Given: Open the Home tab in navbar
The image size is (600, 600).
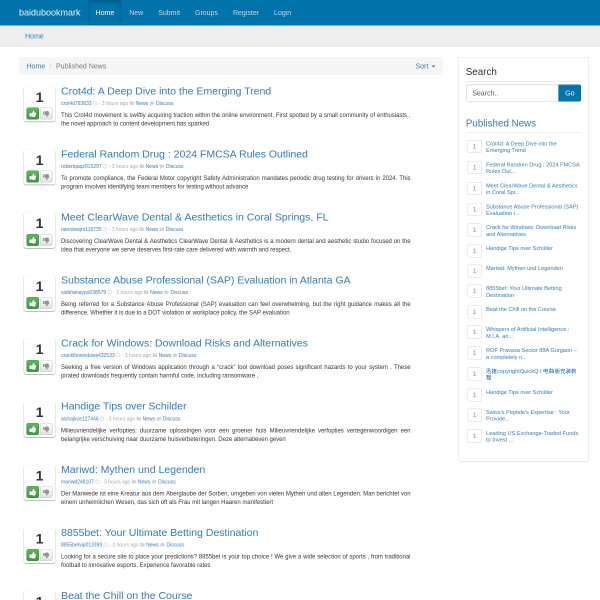Looking at the screenshot, I should (105, 13).
